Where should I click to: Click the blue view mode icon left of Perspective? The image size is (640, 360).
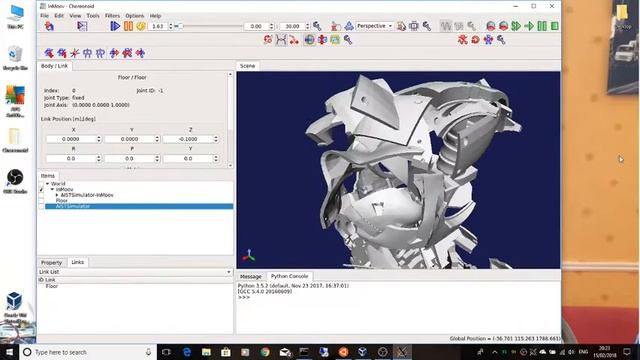349,26
